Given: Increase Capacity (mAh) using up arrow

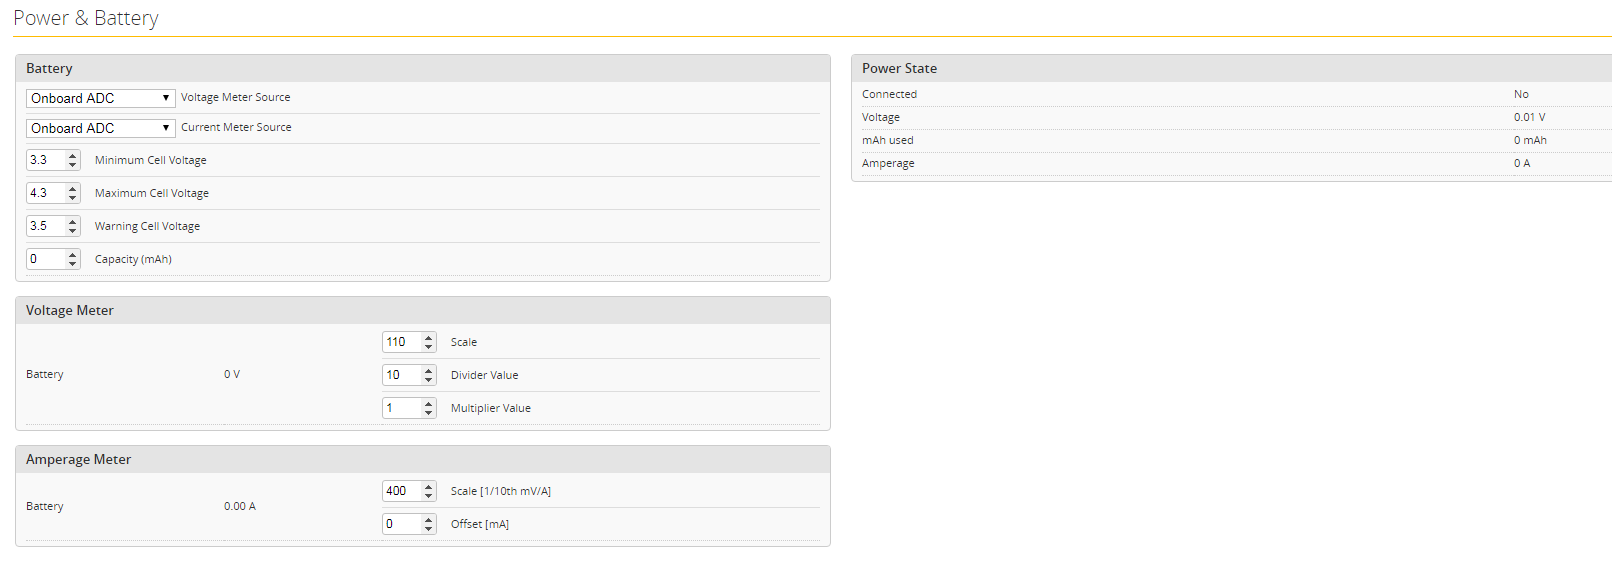Looking at the screenshot, I should 72,255.
